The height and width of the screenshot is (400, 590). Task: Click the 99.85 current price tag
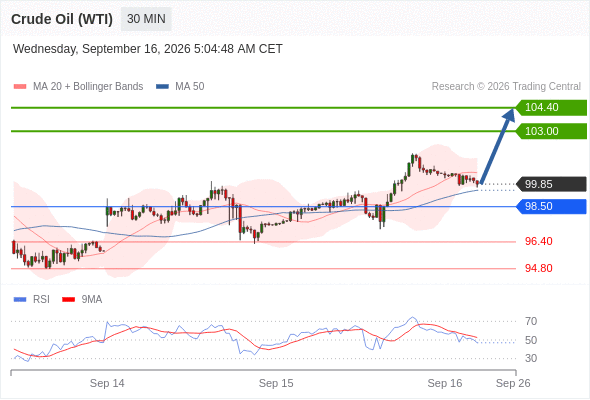[x=551, y=184]
